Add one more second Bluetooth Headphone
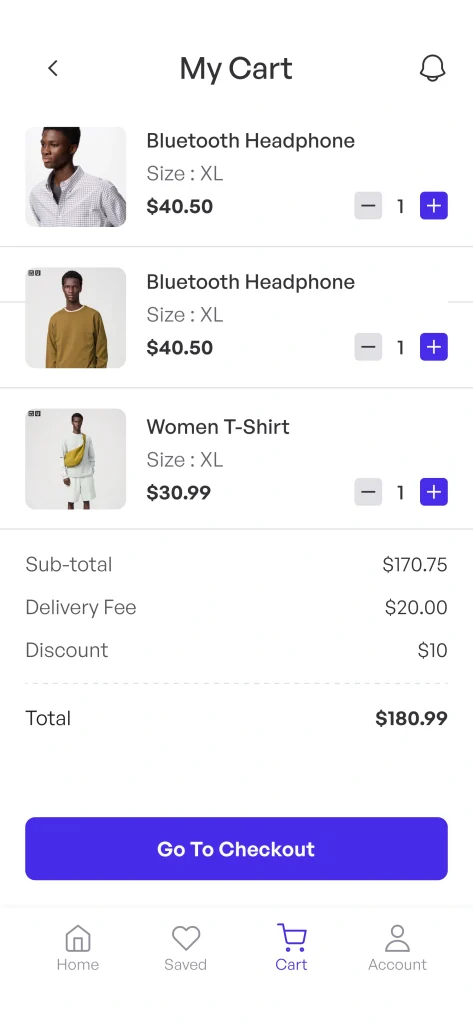473x1024 pixels. (x=434, y=347)
